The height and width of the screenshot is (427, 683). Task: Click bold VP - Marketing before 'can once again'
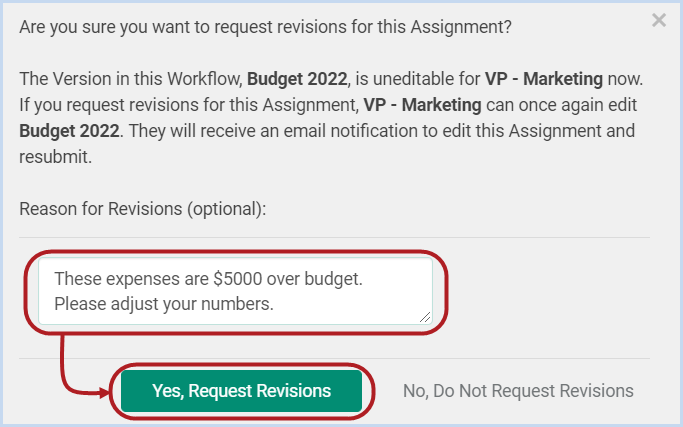click(x=423, y=105)
